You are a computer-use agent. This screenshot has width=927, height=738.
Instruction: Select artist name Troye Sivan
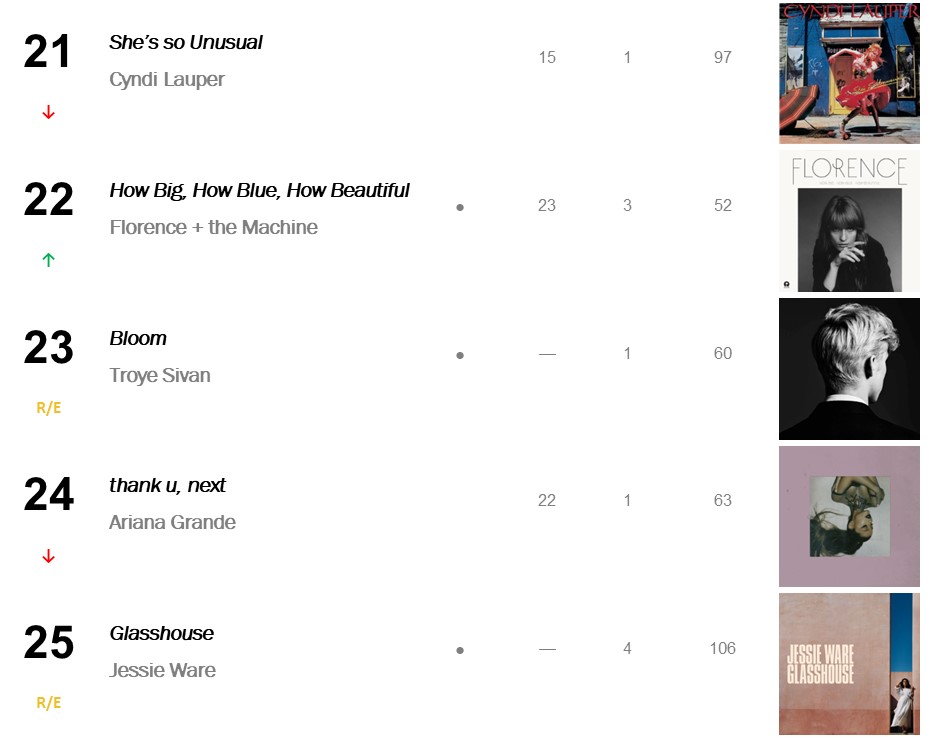pyautogui.click(x=160, y=375)
